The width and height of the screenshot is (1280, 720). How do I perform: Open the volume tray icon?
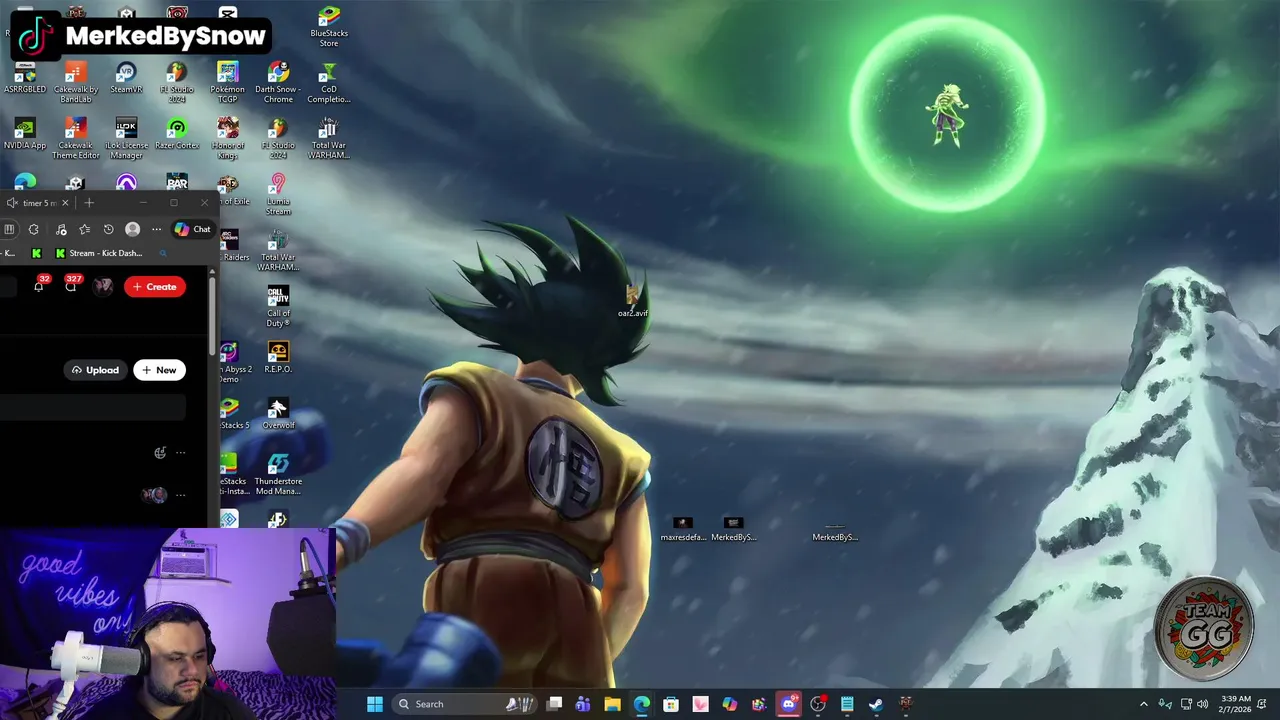click(1203, 704)
